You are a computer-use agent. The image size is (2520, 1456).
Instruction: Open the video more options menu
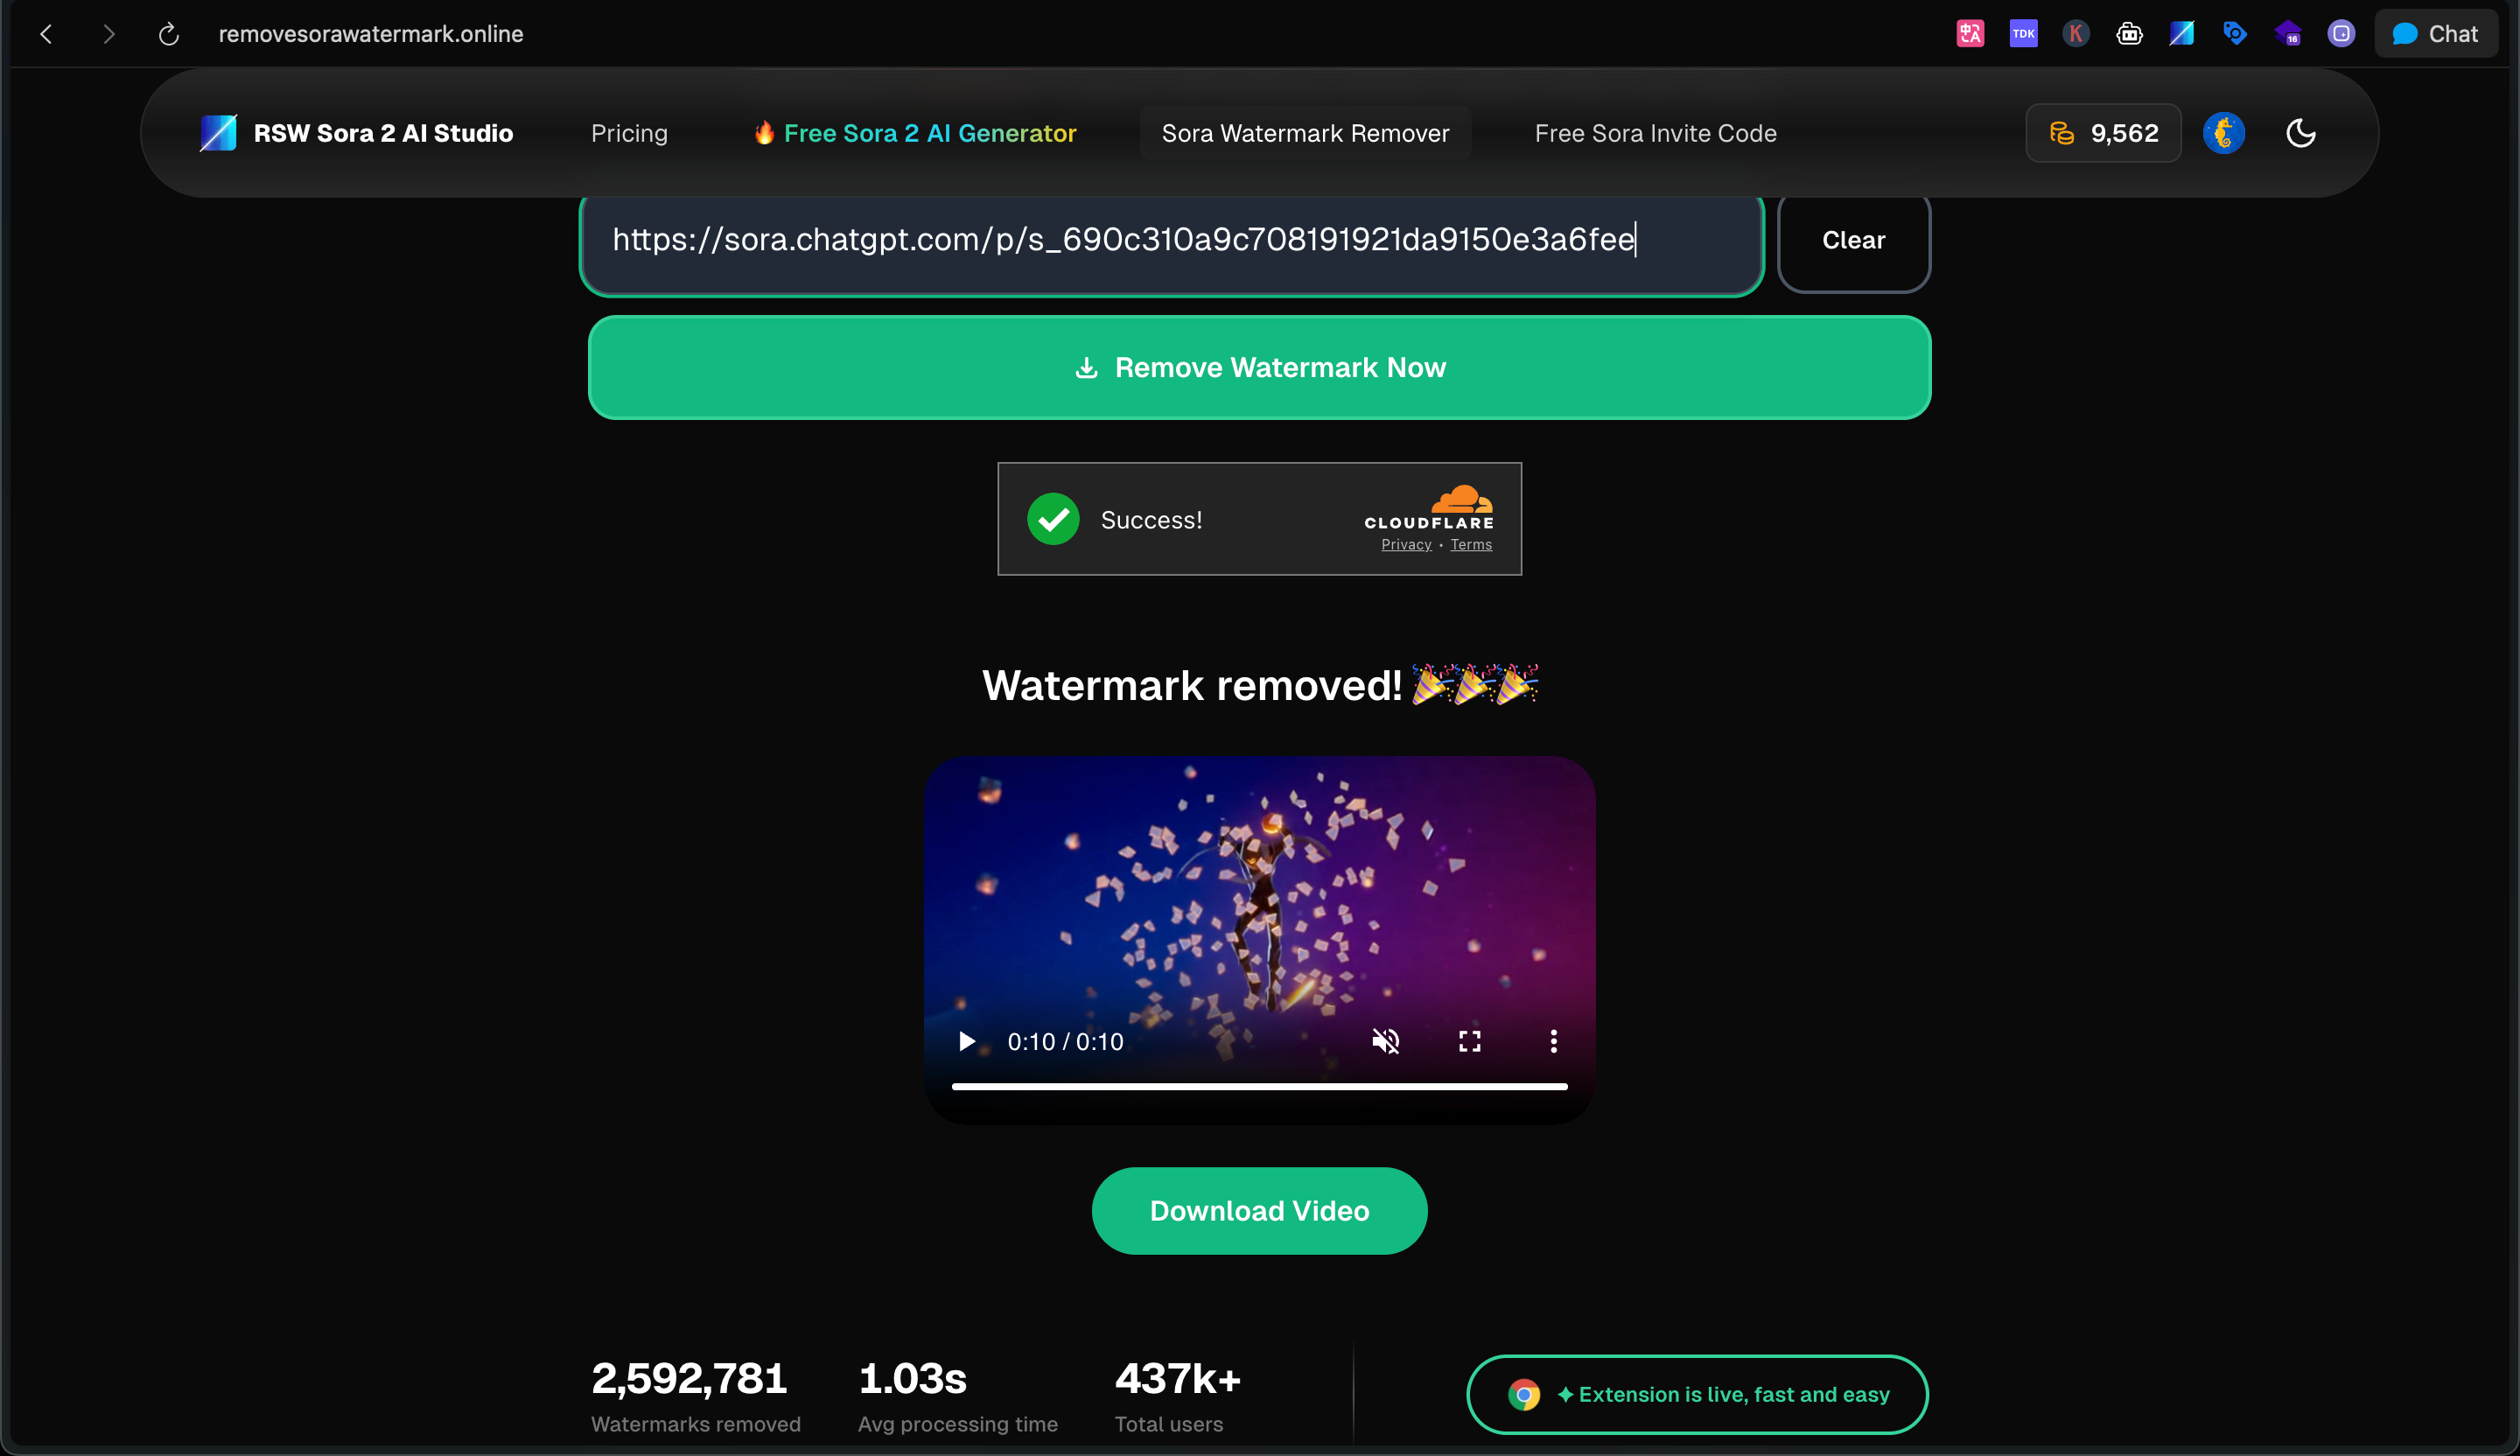(x=1553, y=1041)
